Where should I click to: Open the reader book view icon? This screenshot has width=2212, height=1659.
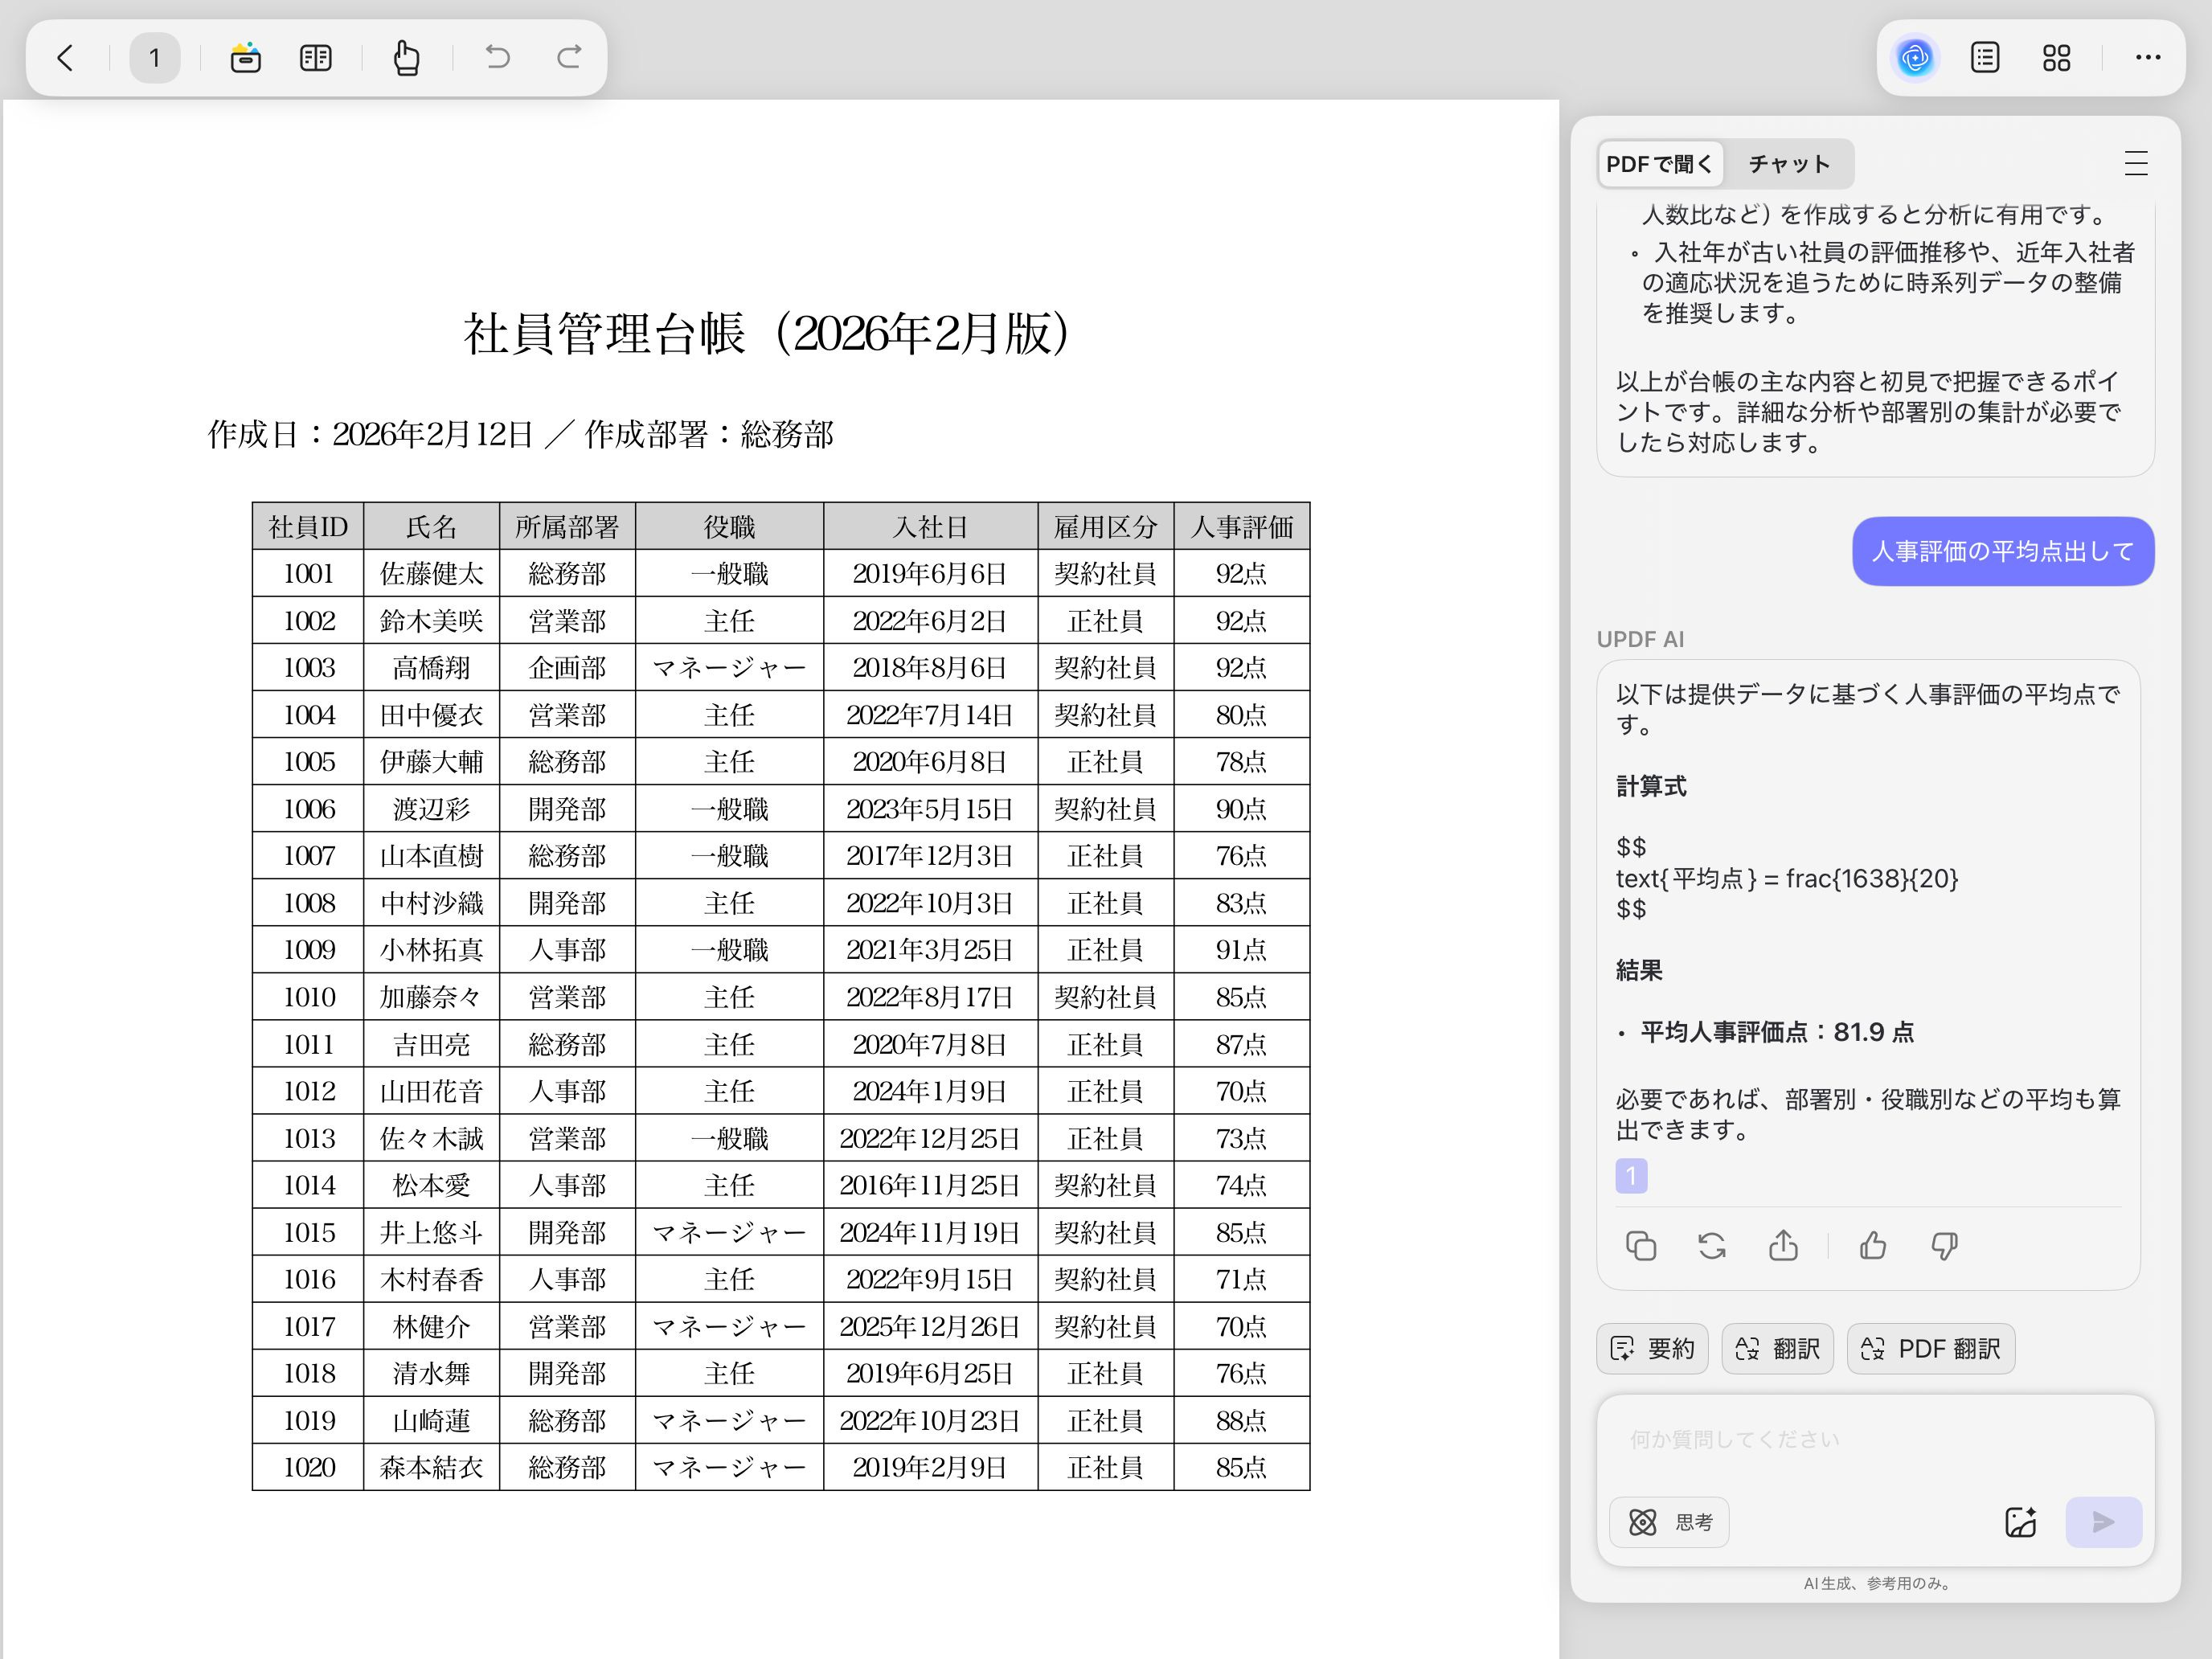(315, 58)
